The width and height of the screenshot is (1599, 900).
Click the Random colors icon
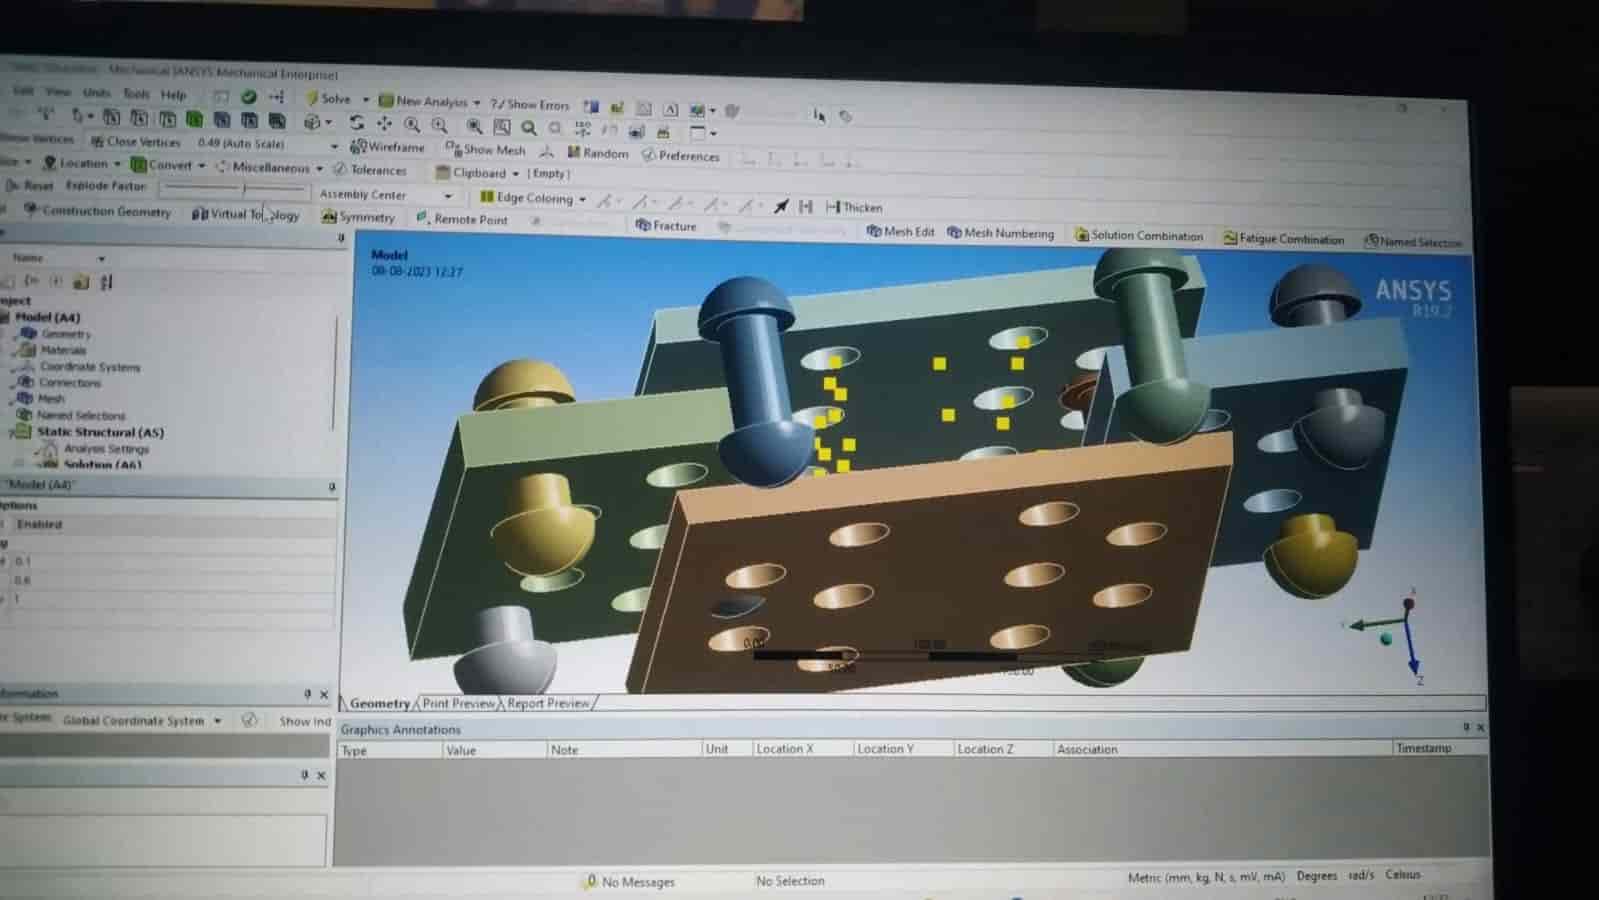pos(597,153)
